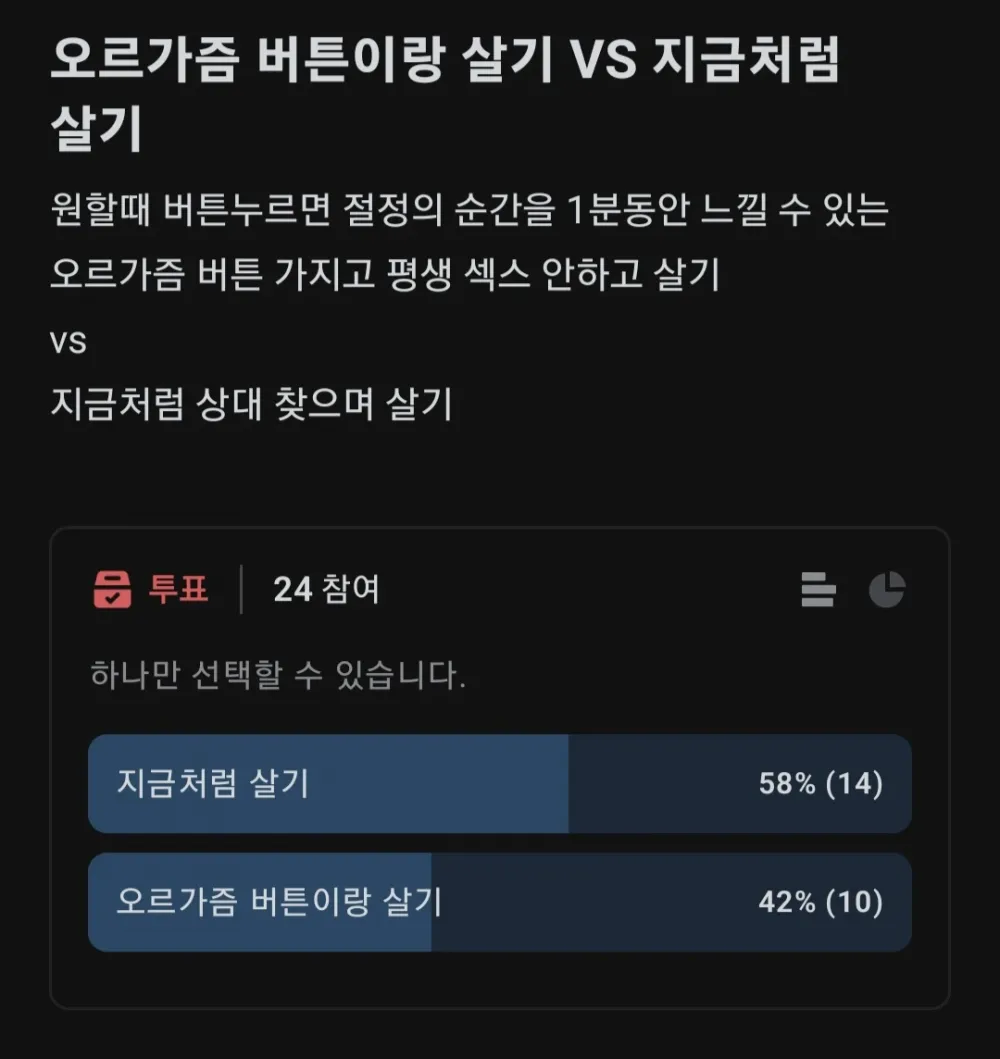This screenshot has width=1000, height=1059.
Task: Click the unfilled dark part of the 58% bar
Action: click(660, 784)
